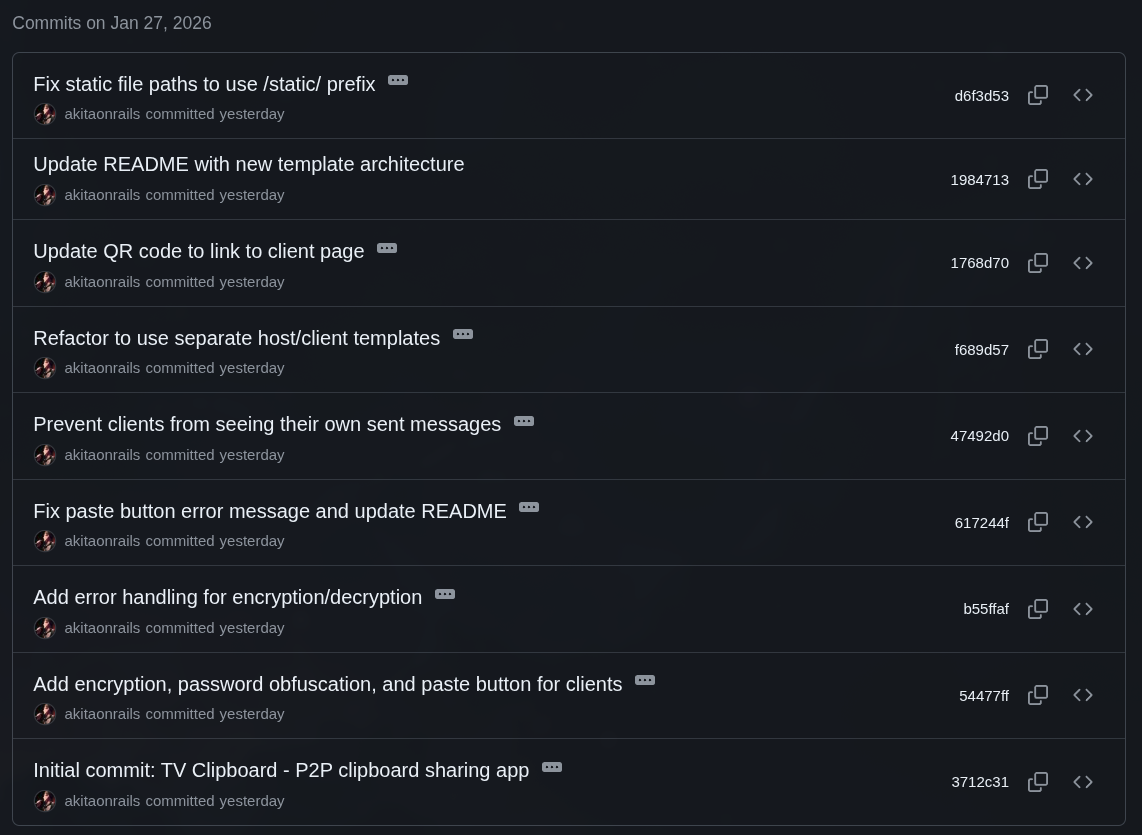This screenshot has height=835, width=1142.
Task: Open commit 'Refactor to use separate host/client templates'
Action: click(236, 338)
